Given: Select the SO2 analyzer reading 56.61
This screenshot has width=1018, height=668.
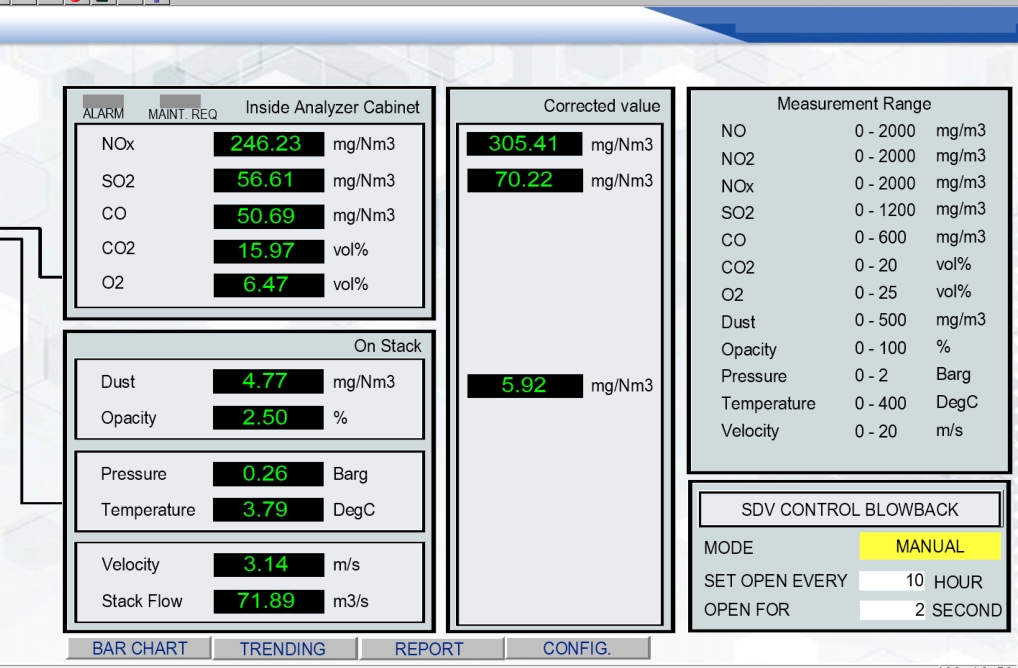Looking at the screenshot, I should tap(268, 180).
